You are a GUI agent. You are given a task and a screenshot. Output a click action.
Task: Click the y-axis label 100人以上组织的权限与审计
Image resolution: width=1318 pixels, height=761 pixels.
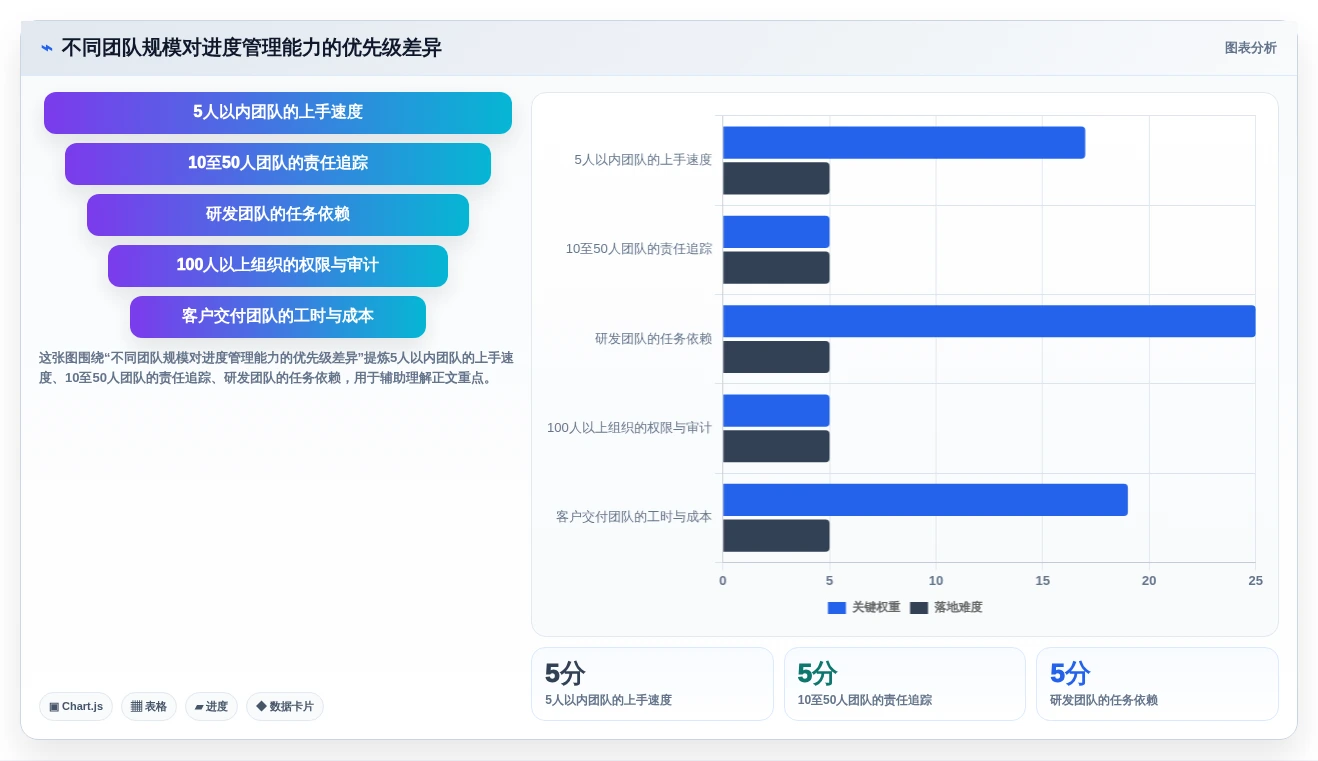tap(630, 428)
